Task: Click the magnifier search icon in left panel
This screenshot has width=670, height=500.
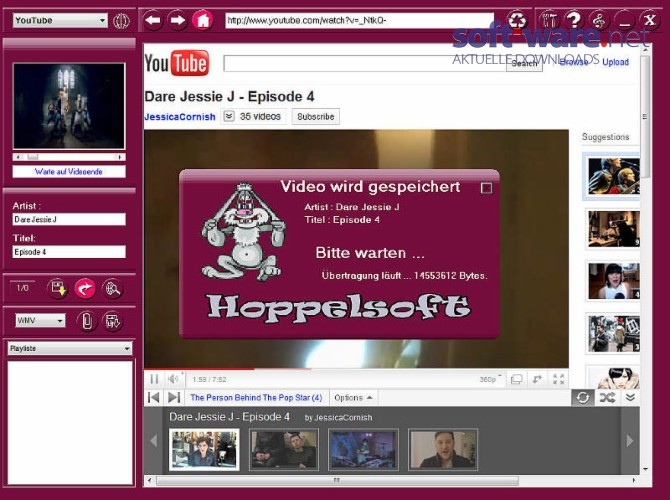Action: point(112,288)
